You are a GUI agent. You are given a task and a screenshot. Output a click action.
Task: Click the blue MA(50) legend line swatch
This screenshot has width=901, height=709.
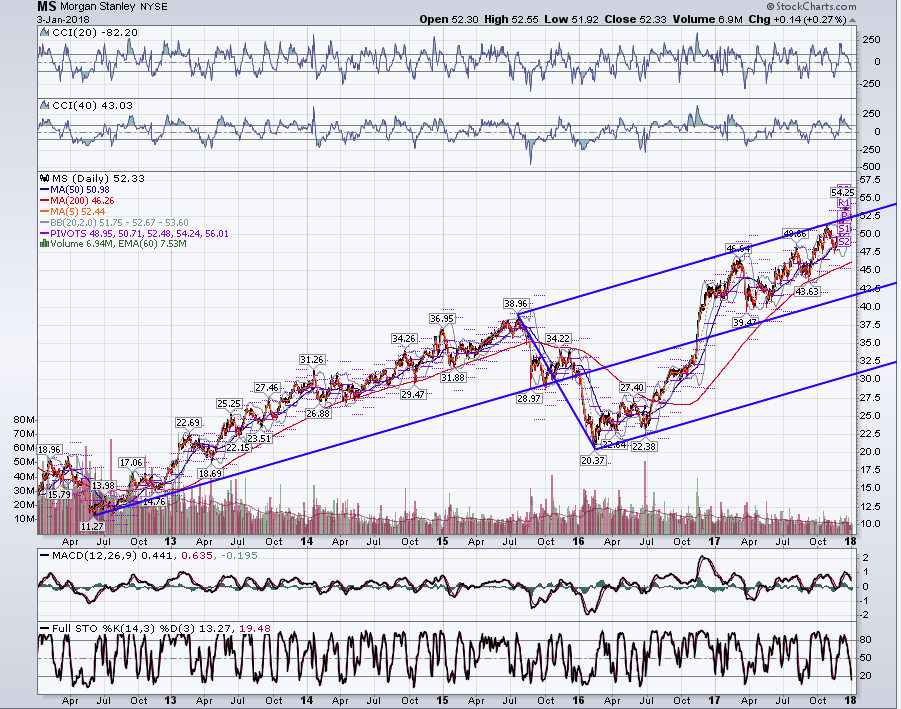point(44,190)
